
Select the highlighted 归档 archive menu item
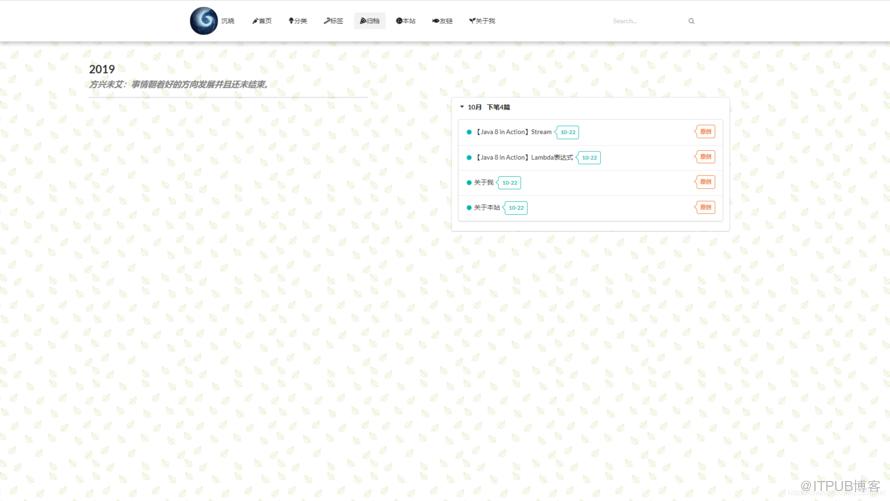click(370, 21)
